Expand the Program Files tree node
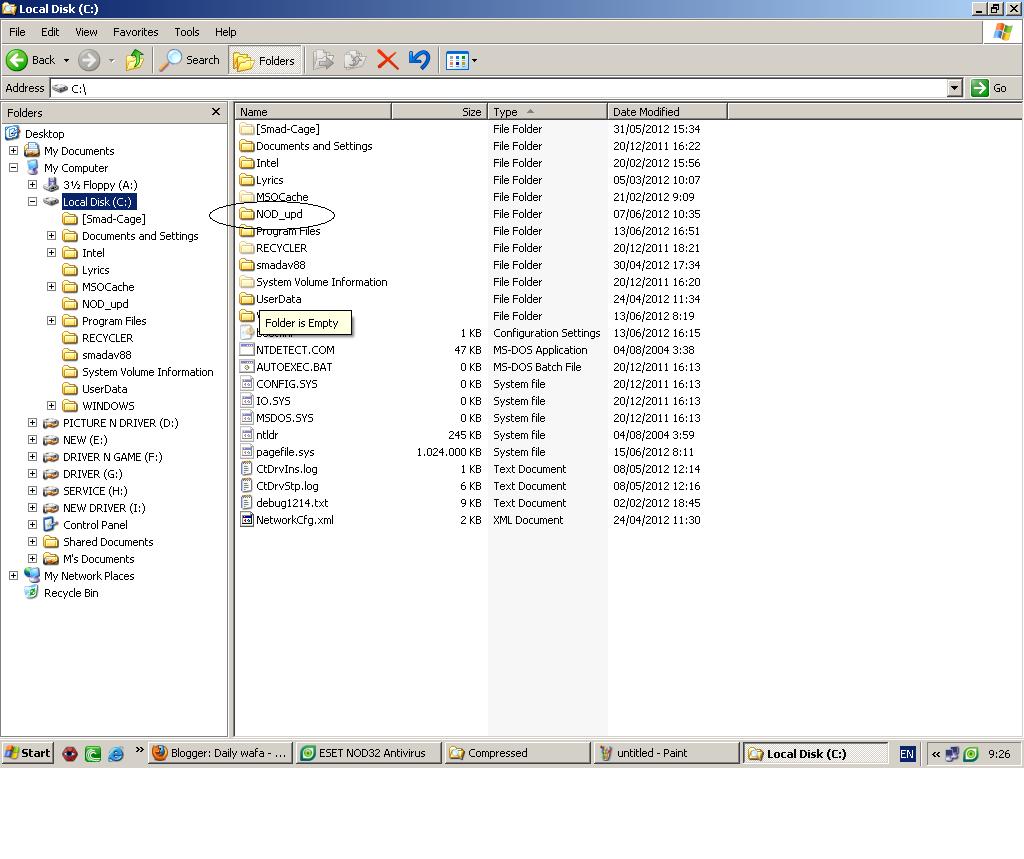The image size is (1024, 859). 52,321
